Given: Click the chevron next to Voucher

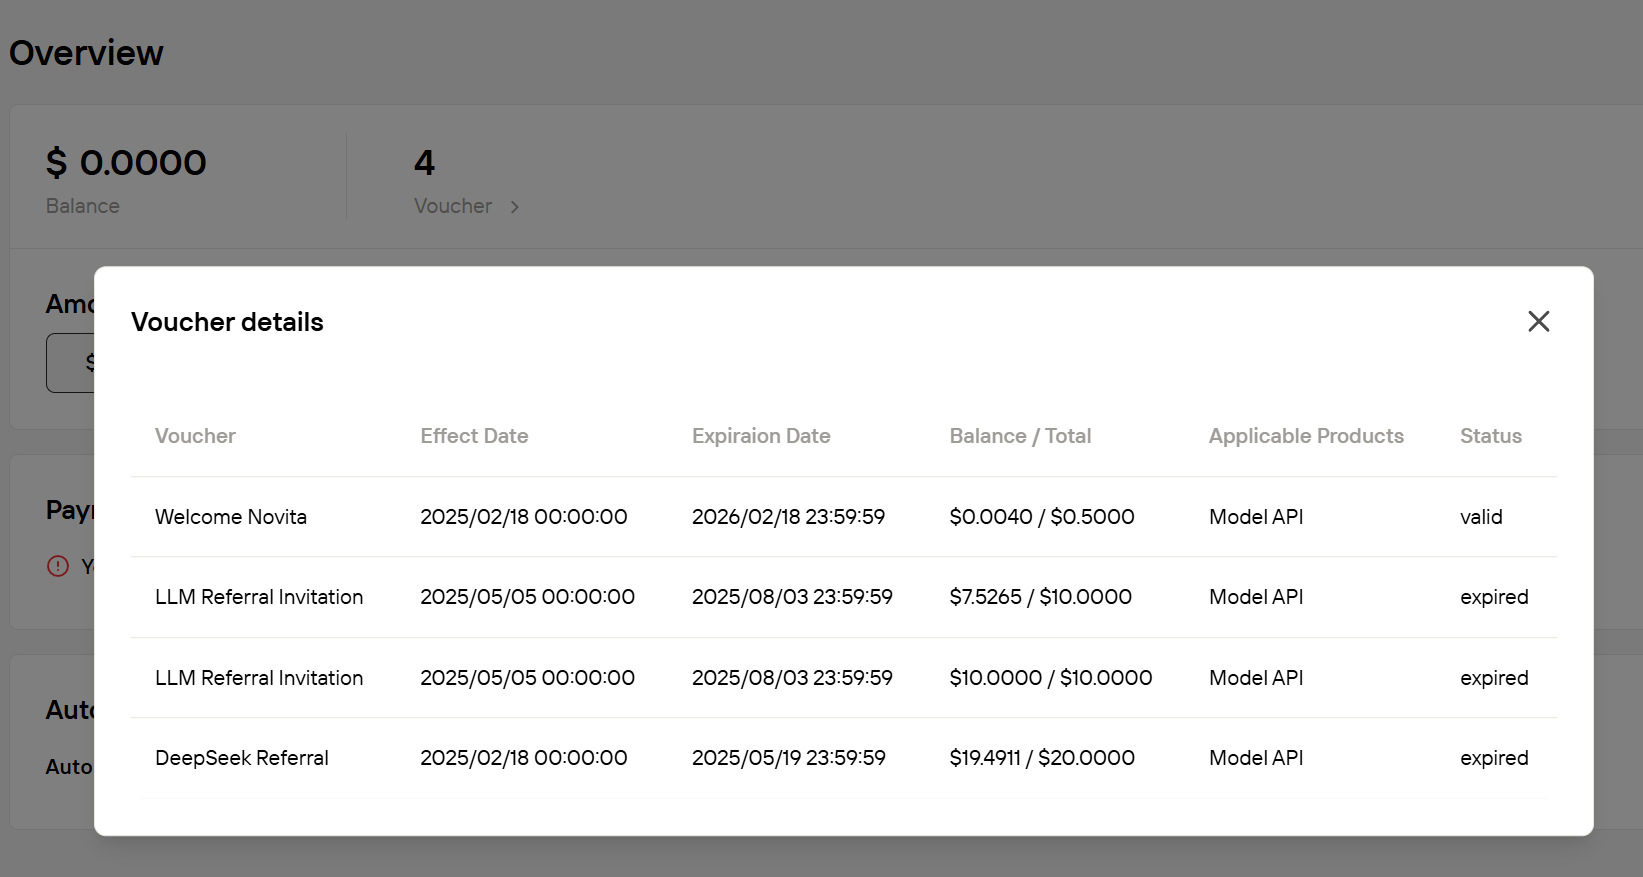Looking at the screenshot, I should (515, 207).
